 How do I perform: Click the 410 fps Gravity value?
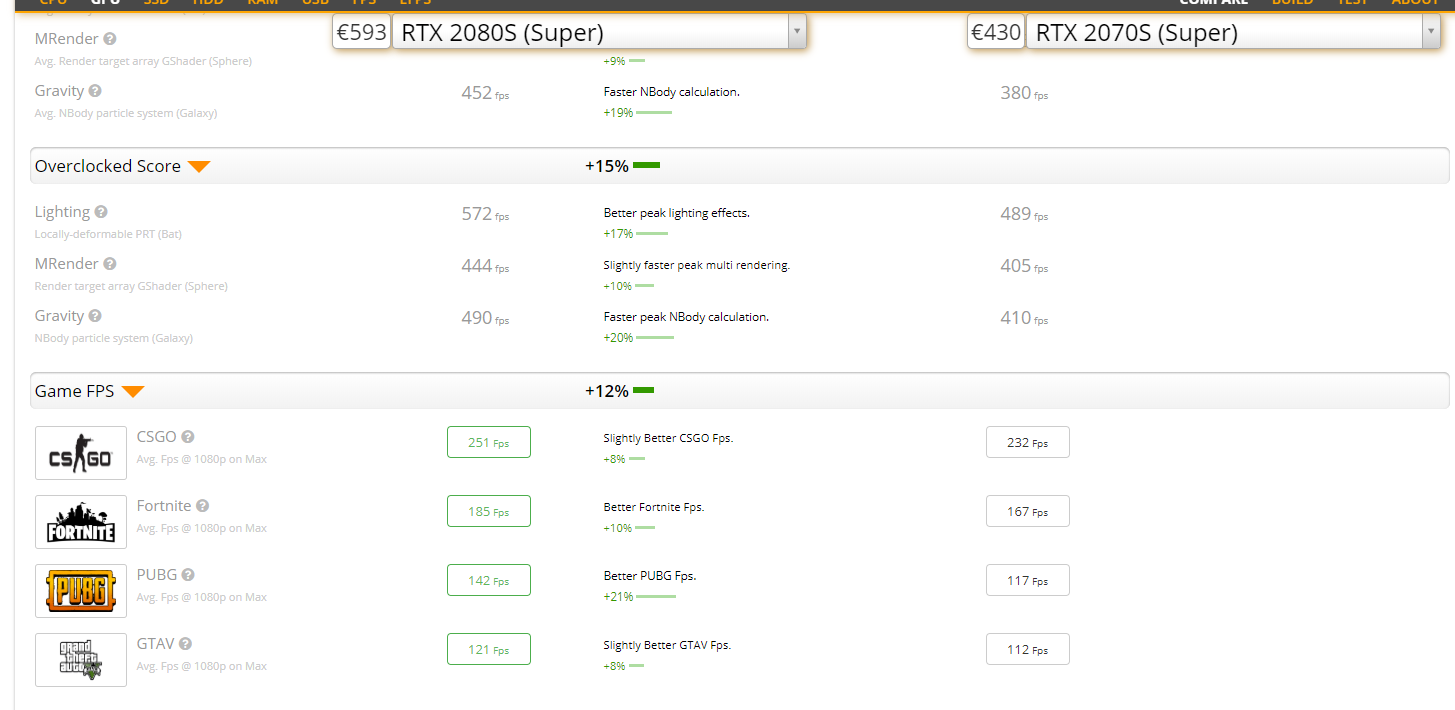click(x=1024, y=318)
